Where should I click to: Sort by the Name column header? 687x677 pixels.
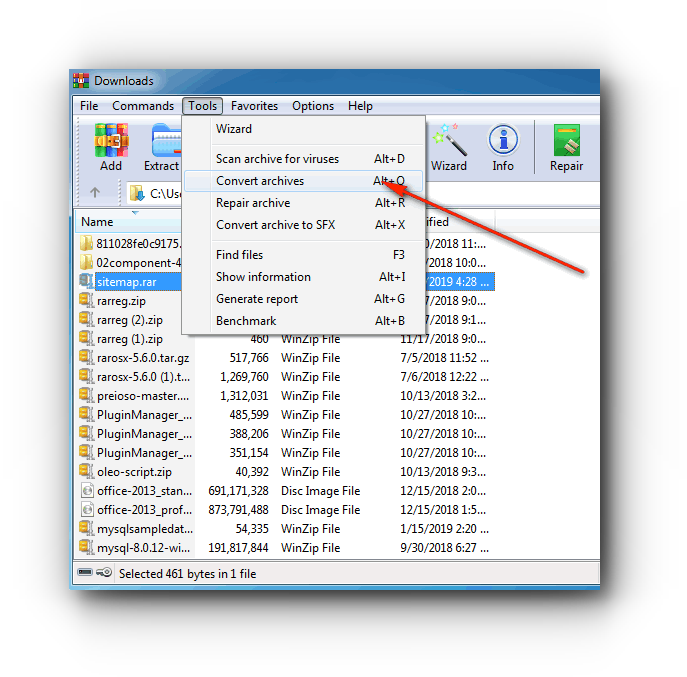click(128, 222)
